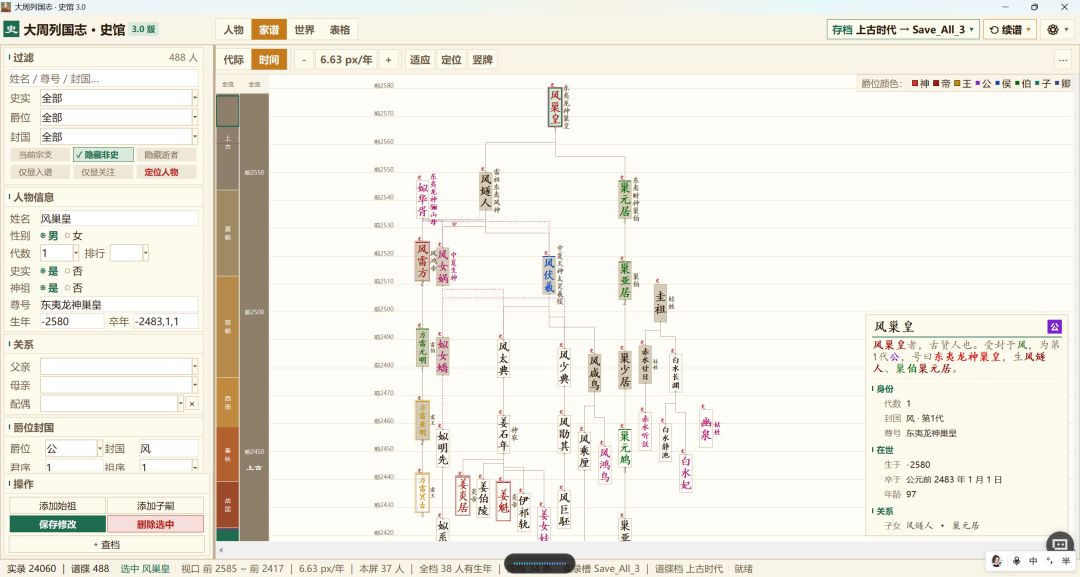Switch to 时间 view mode

[x=269, y=60]
